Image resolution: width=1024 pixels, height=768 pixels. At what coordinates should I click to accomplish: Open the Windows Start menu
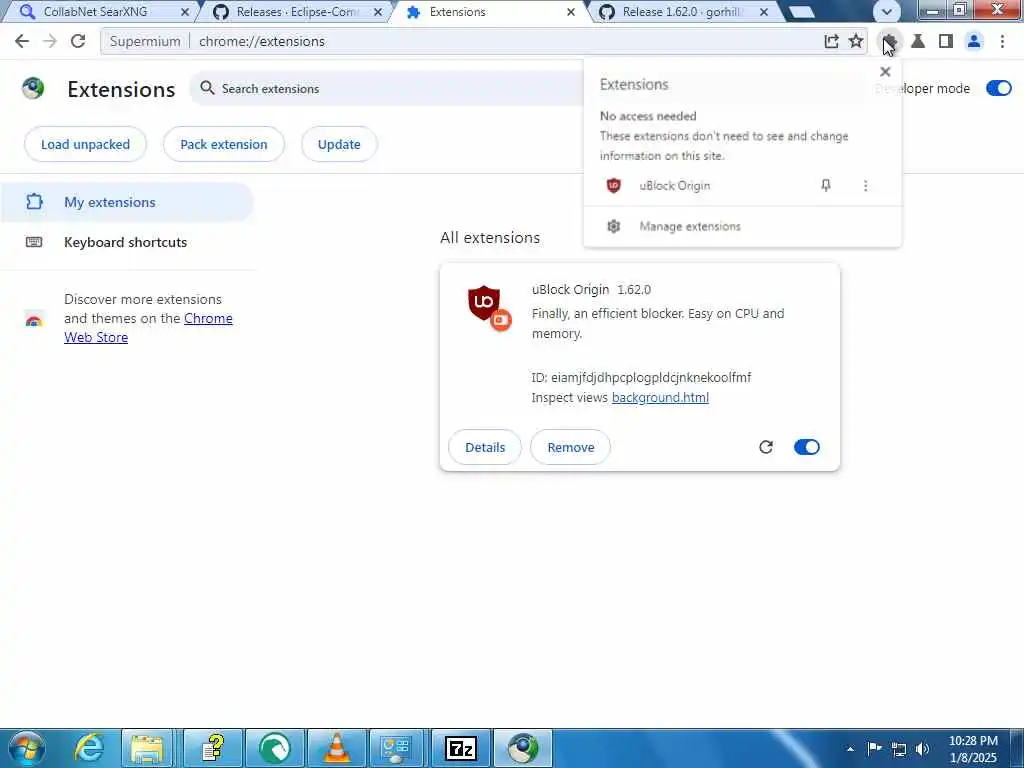pyautogui.click(x=27, y=748)
